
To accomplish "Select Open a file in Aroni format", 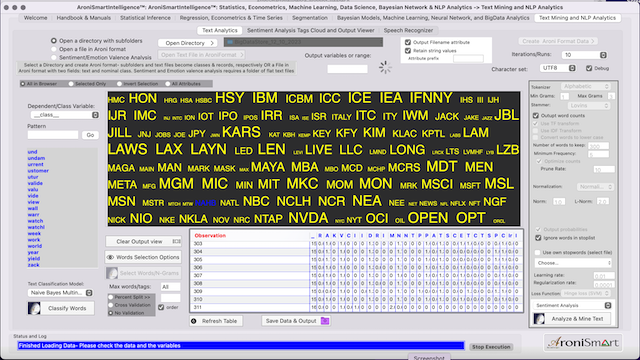I will (x=53, y=49).
